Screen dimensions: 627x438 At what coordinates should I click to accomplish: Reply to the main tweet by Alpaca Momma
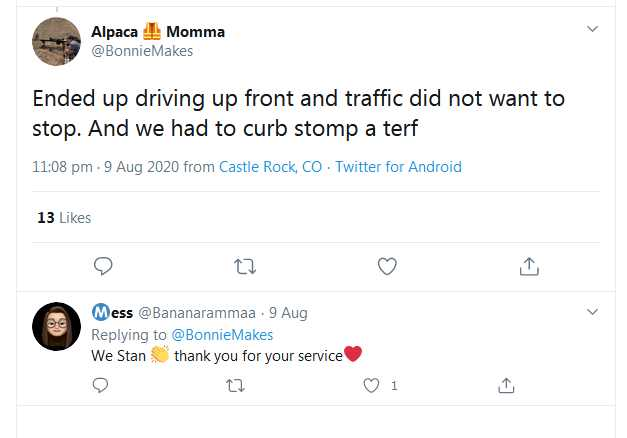tap(103, 266)
